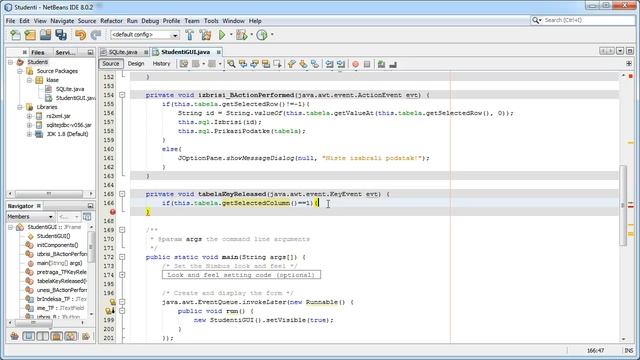Screen dimensions: 640x360
Task: Click the Find Selection magnifier icon in editor toolbar
Action: (x=231, y=64)
